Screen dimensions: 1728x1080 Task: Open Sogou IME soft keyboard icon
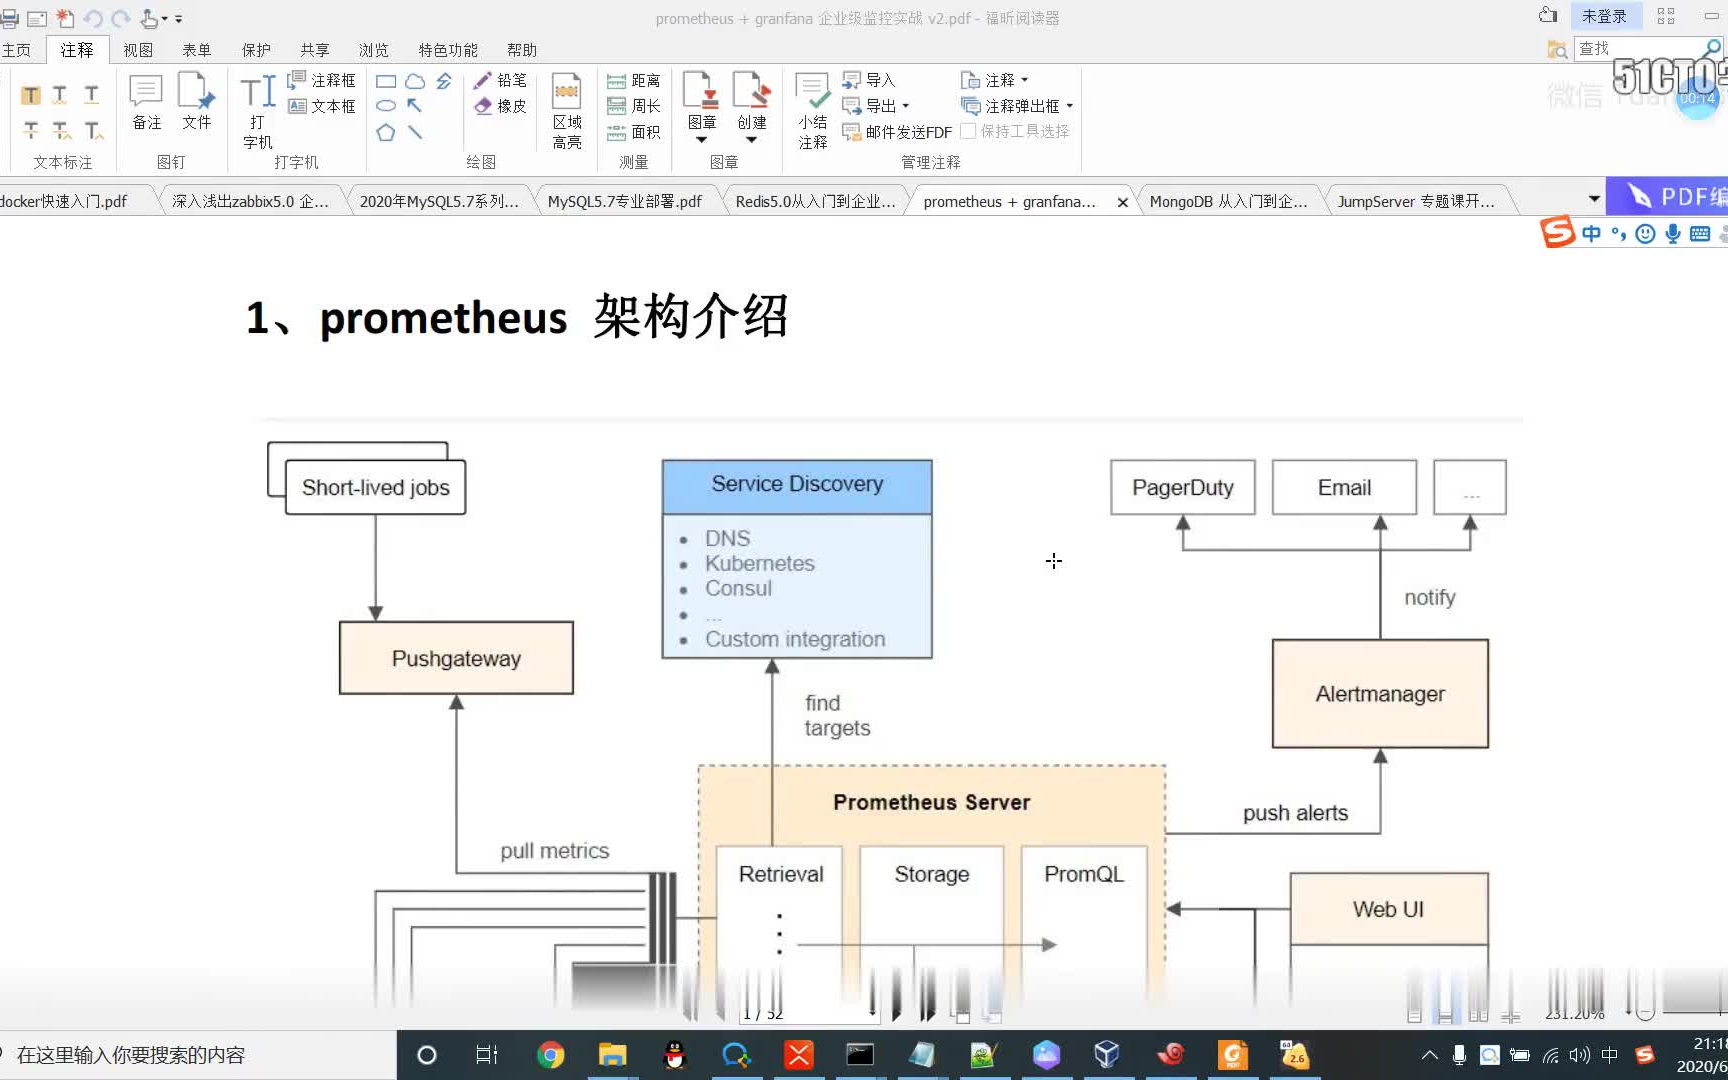coord(1699,234)
